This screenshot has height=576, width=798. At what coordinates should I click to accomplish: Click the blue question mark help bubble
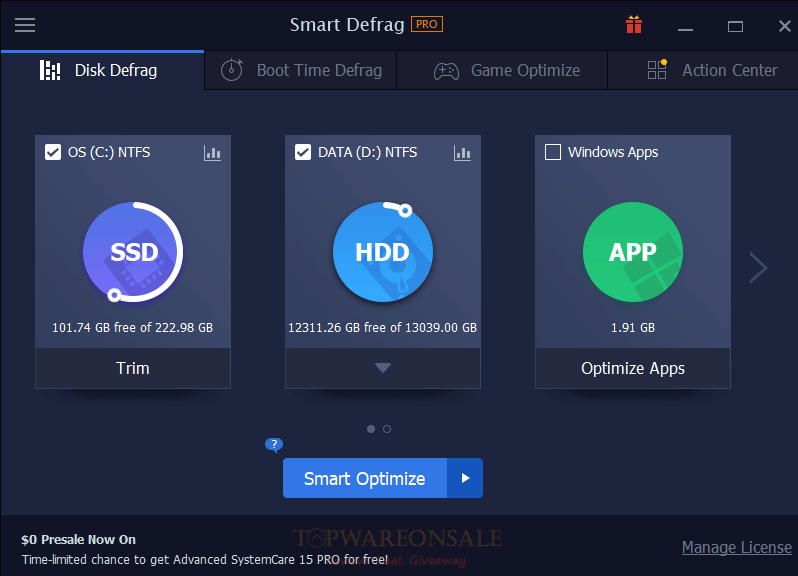pyautogui.click(x=274, y=445)
